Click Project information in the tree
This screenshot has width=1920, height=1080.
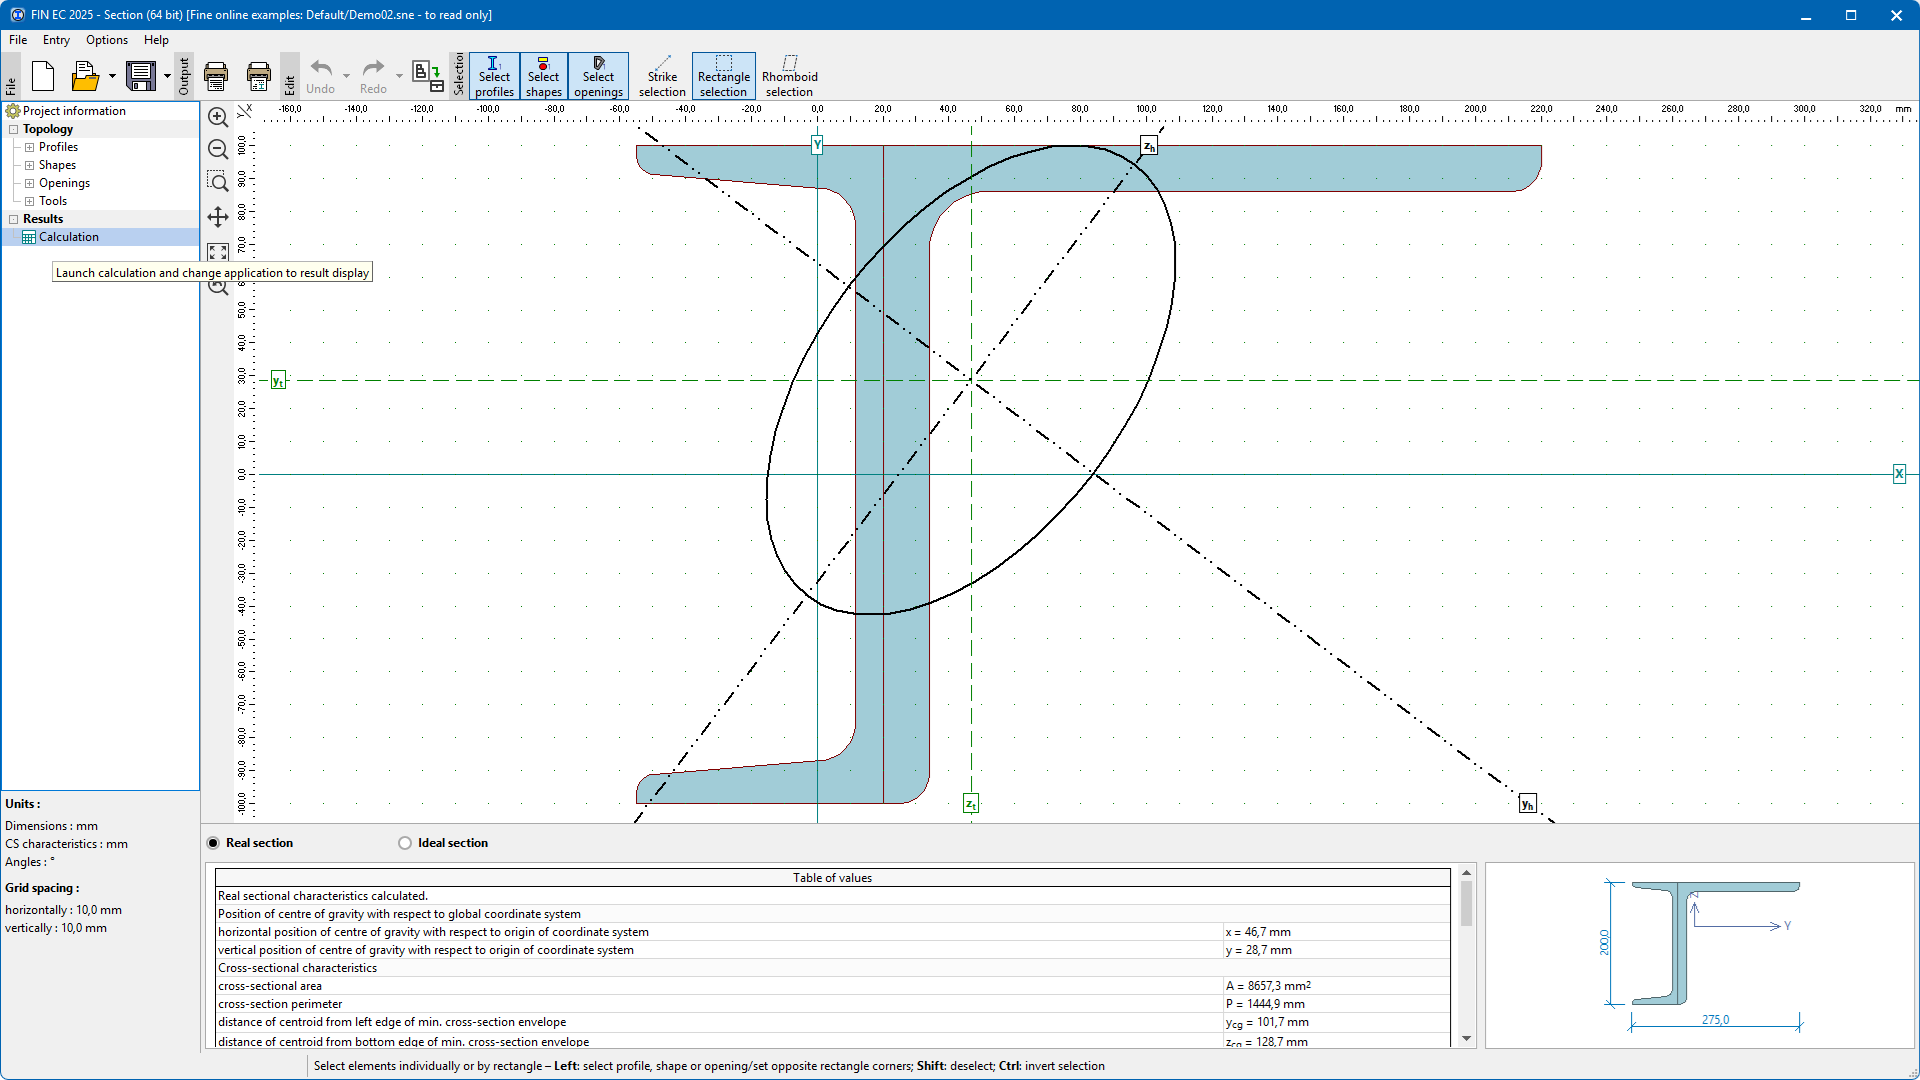point(74,111)
